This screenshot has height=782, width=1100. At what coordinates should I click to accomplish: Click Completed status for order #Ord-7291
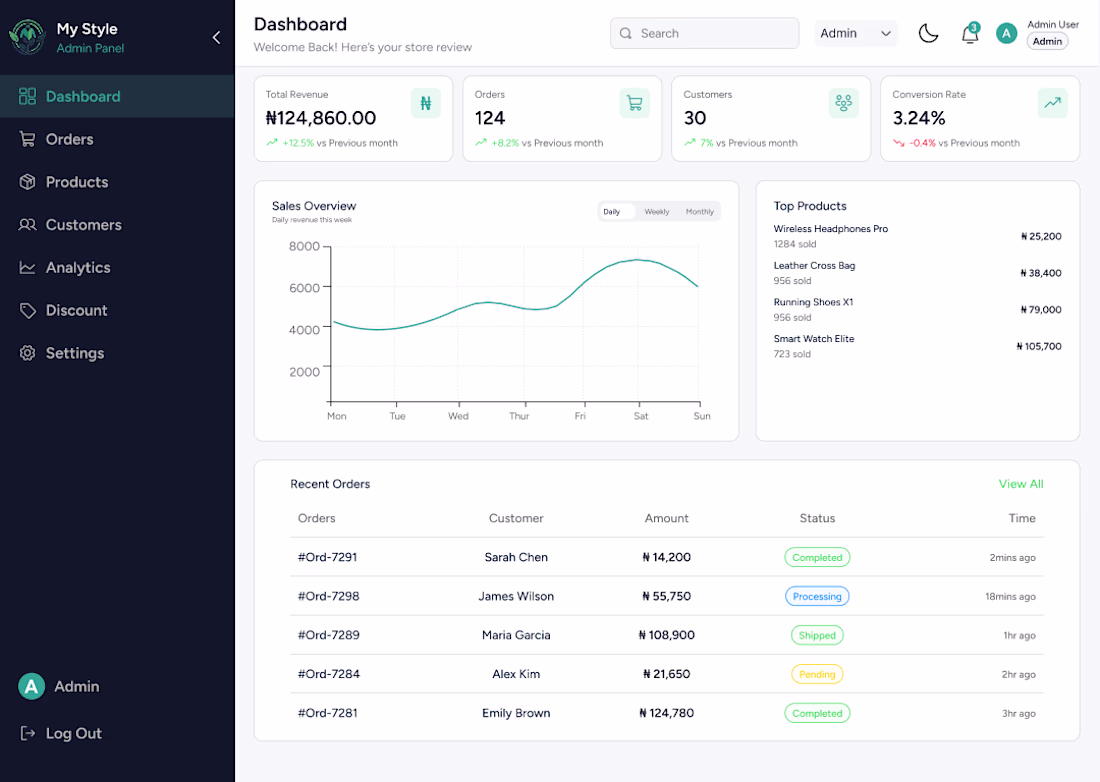coord(817,557)
